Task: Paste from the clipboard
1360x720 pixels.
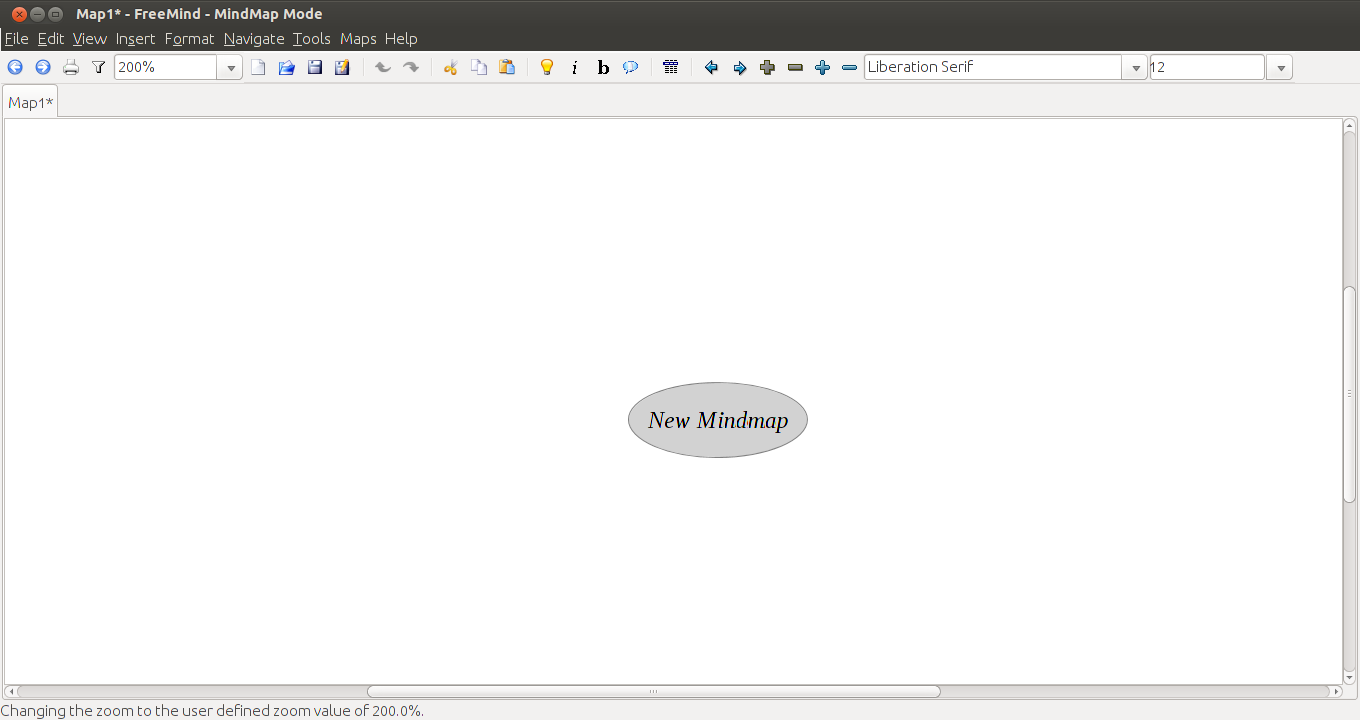Action: [x=507, y=67]
